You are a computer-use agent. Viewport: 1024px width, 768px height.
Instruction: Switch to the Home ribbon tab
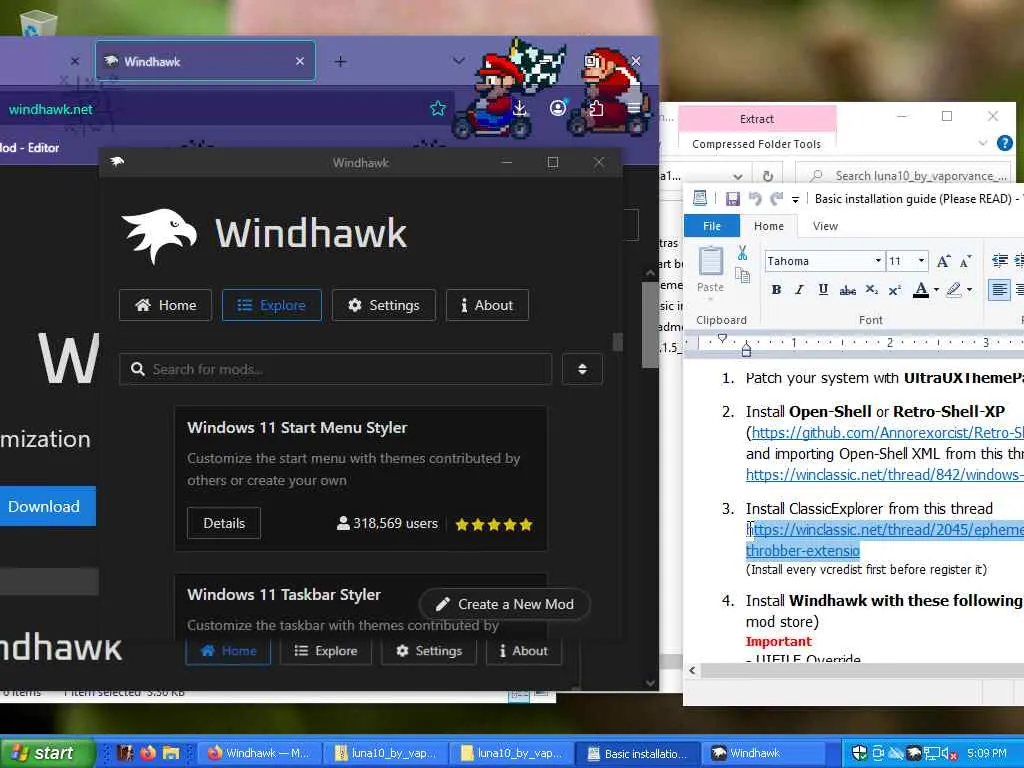point(769,226)
